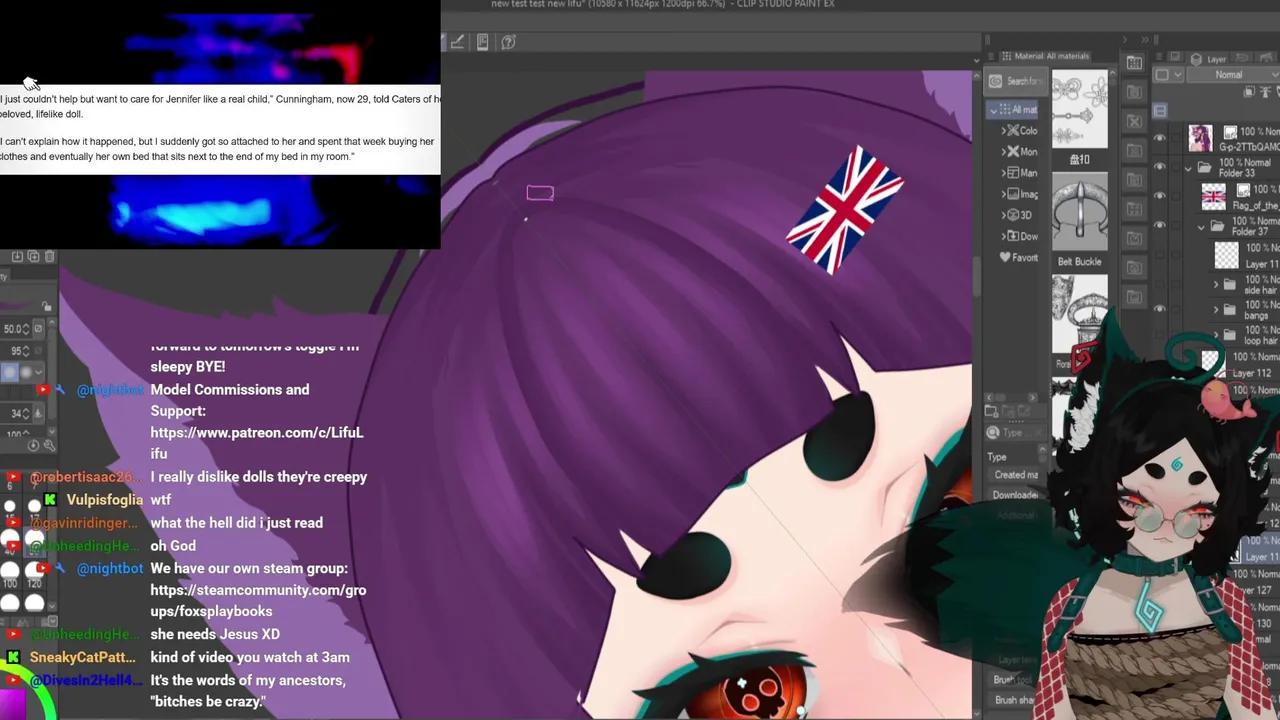Open the sixth folder icon in dock column

[x=1134, y=209]
